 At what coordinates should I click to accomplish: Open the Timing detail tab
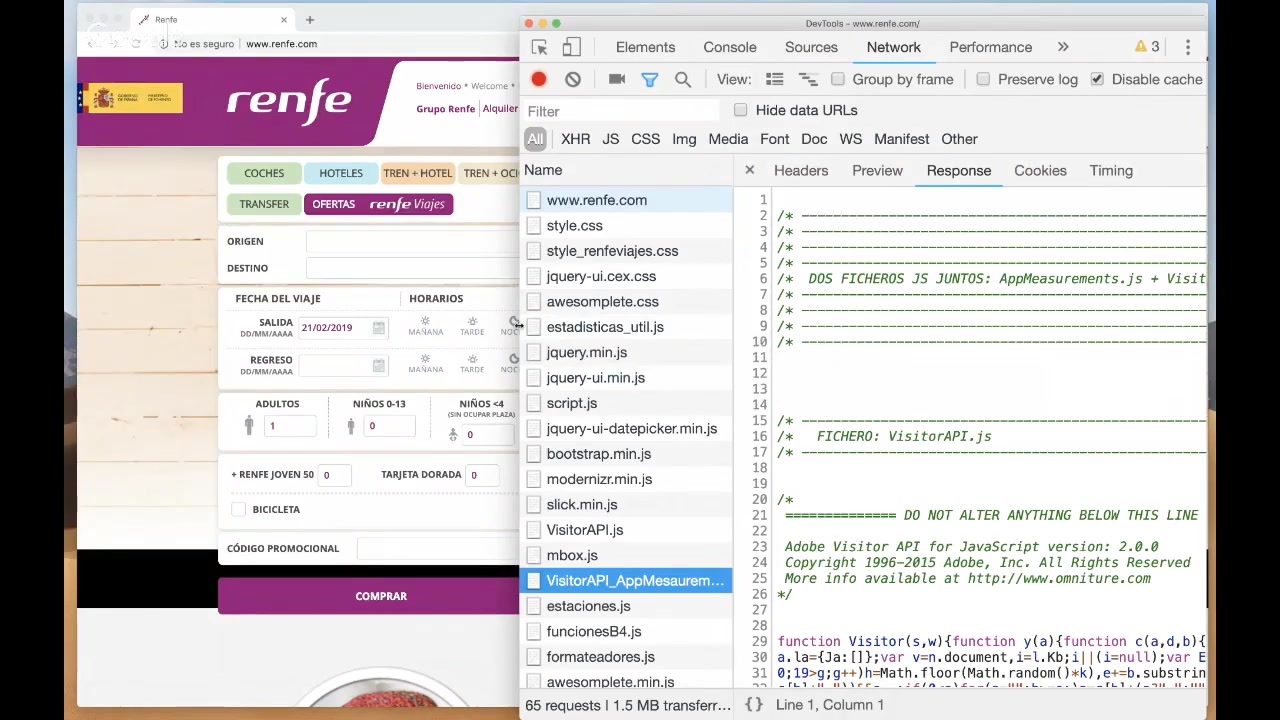tap(1111, 170)
